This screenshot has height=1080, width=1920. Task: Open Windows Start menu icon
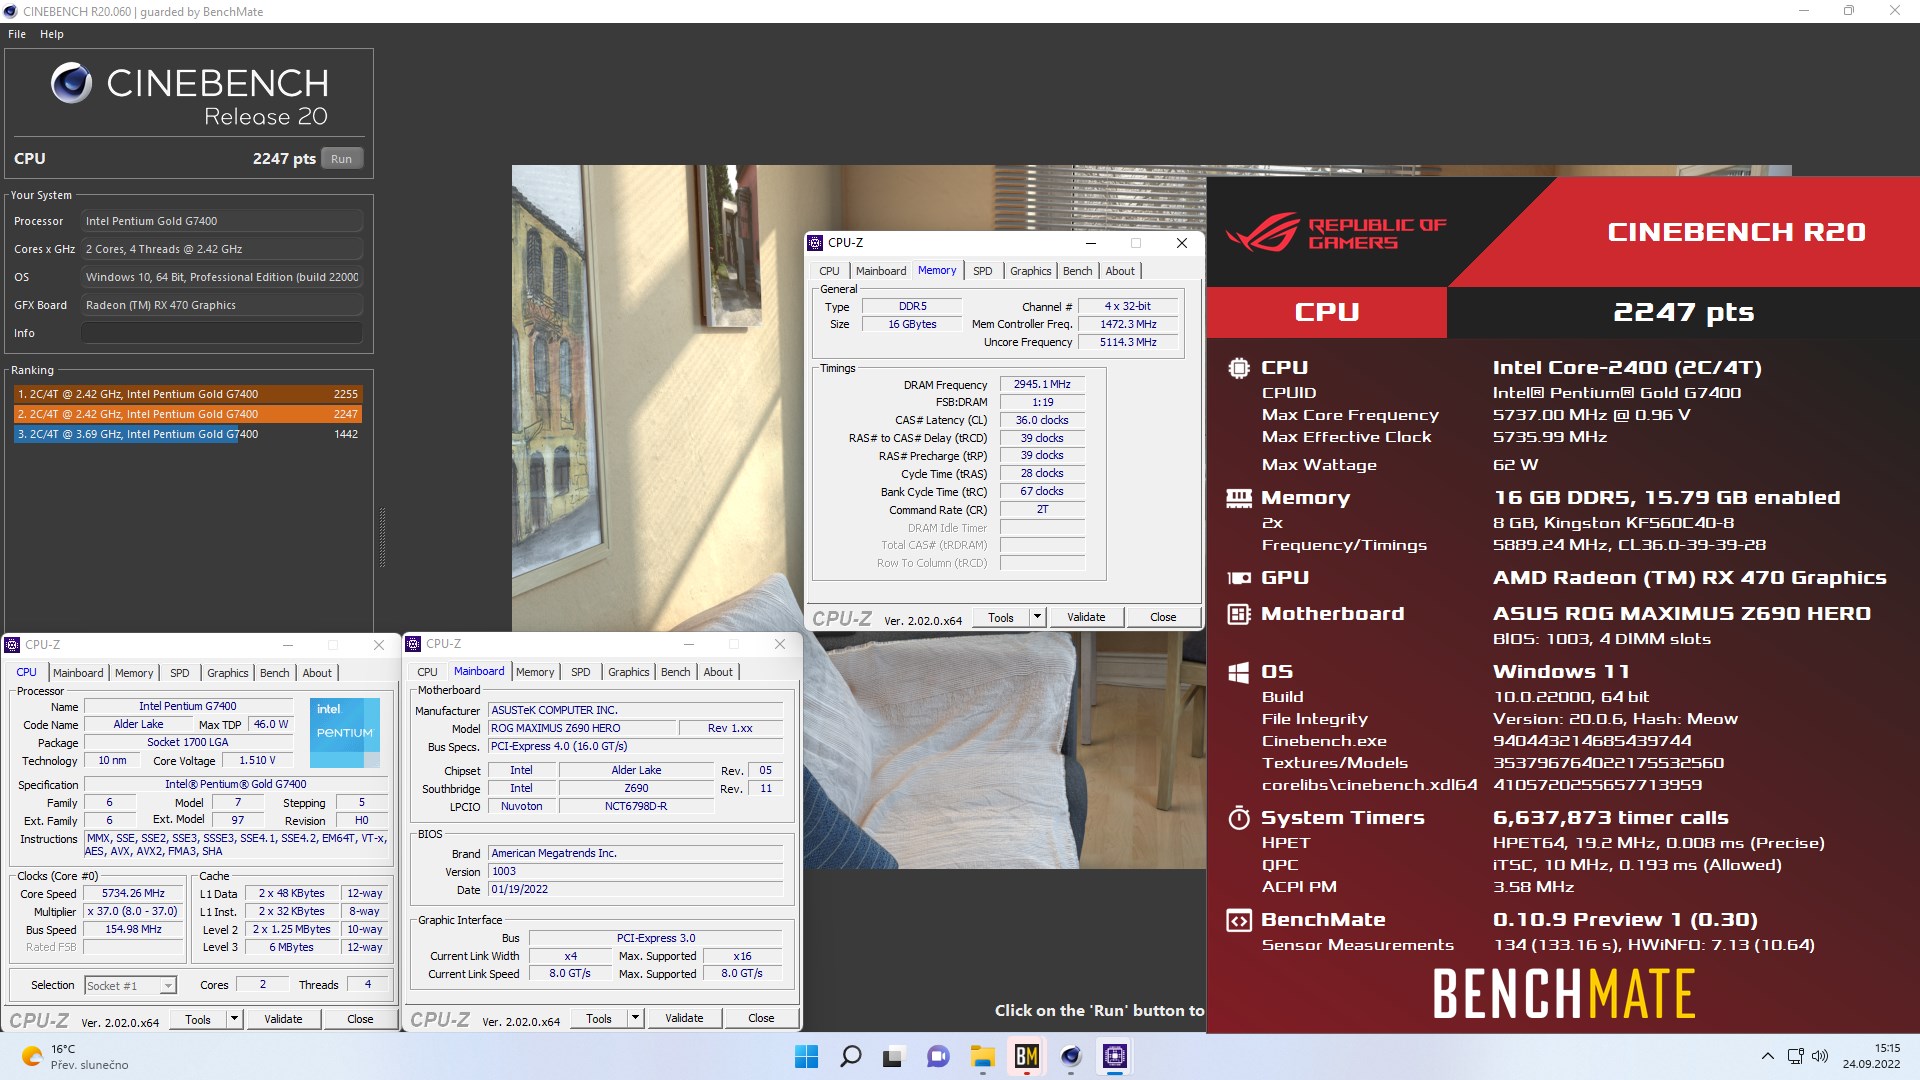806,1056
